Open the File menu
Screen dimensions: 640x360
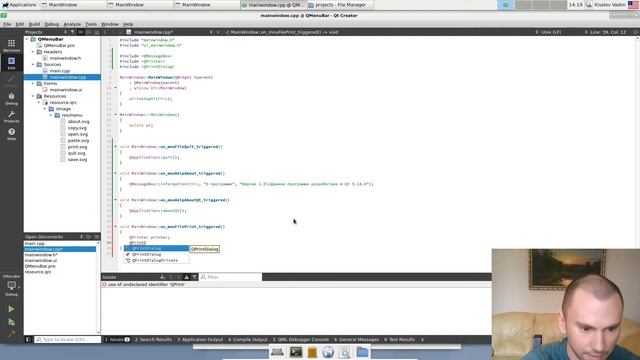point(7,24)
